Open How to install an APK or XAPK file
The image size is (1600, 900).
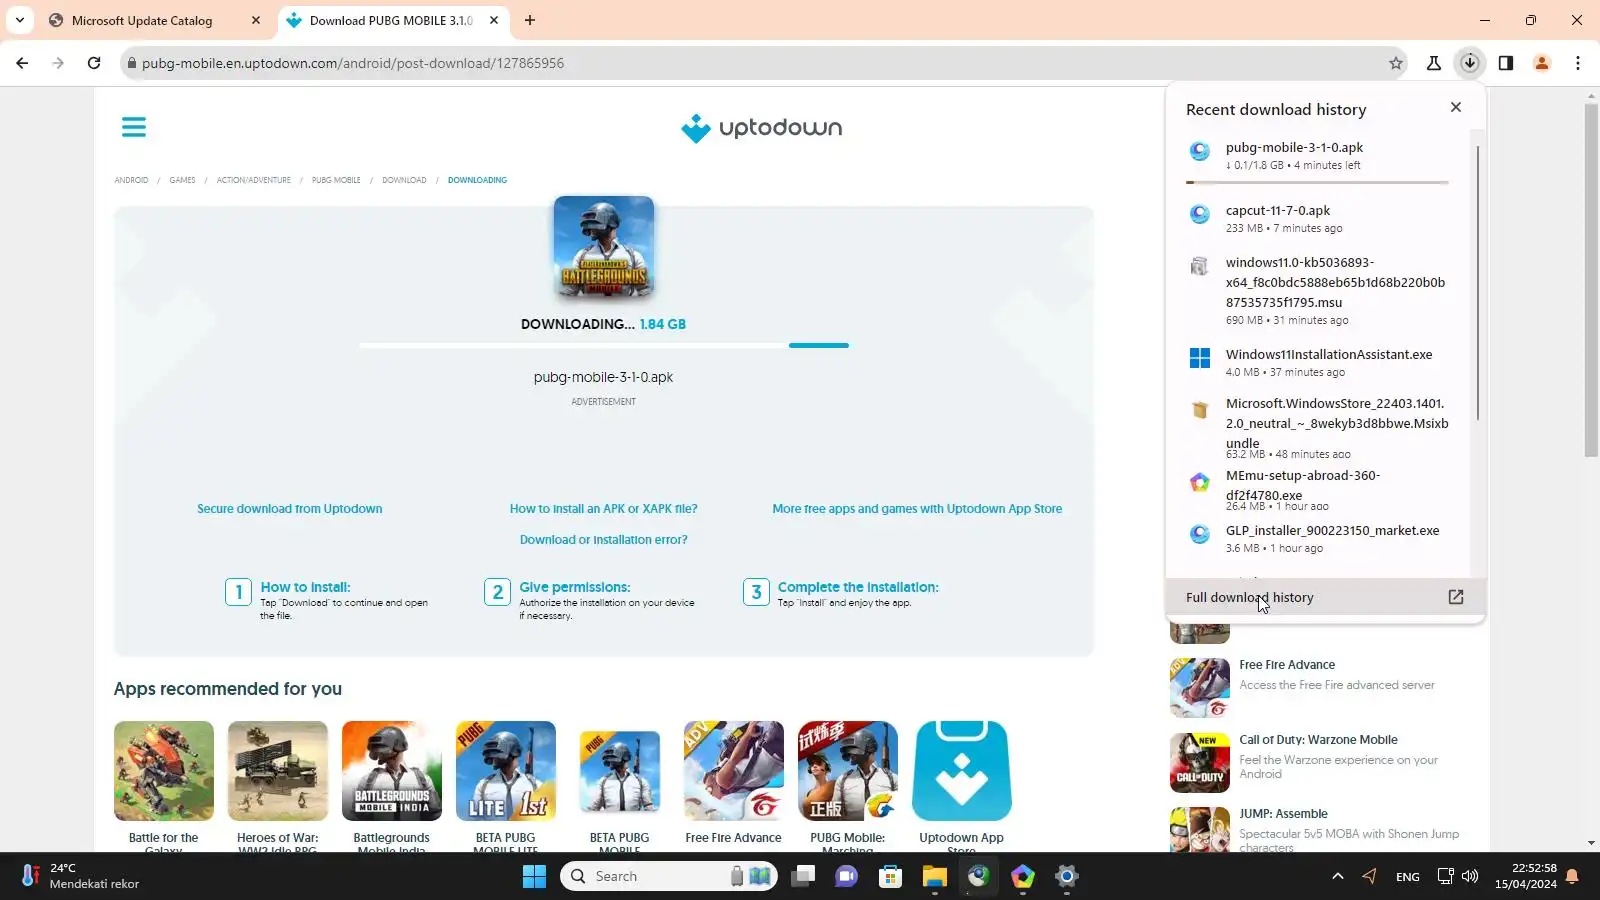click(604, 509)
